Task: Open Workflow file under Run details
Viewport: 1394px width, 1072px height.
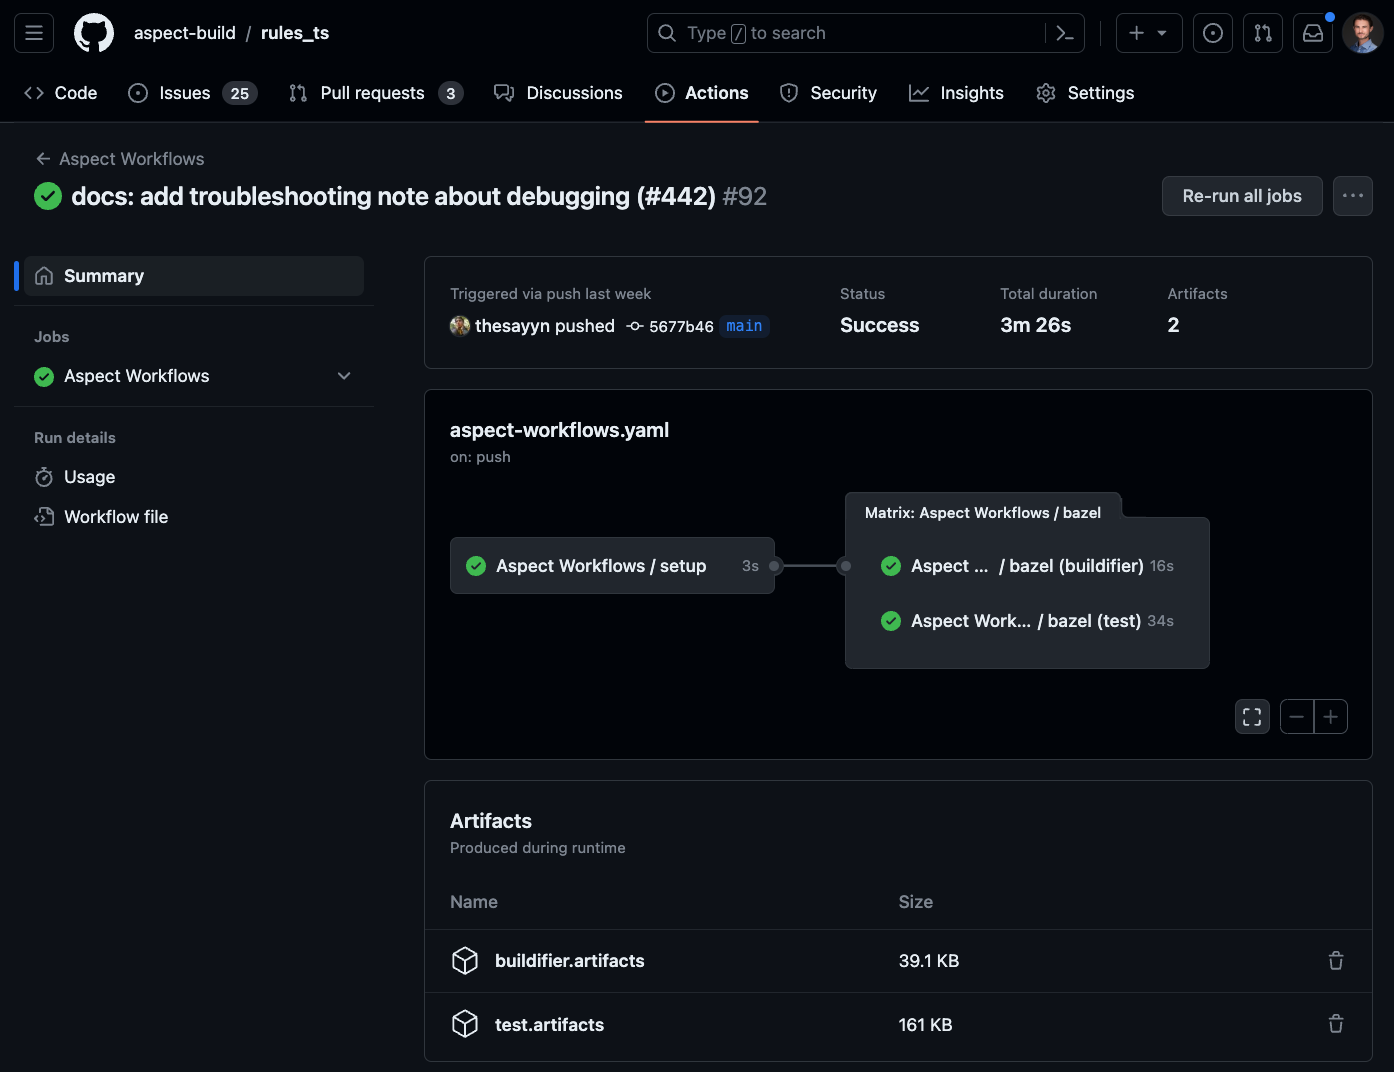Action: click(101, 517)
